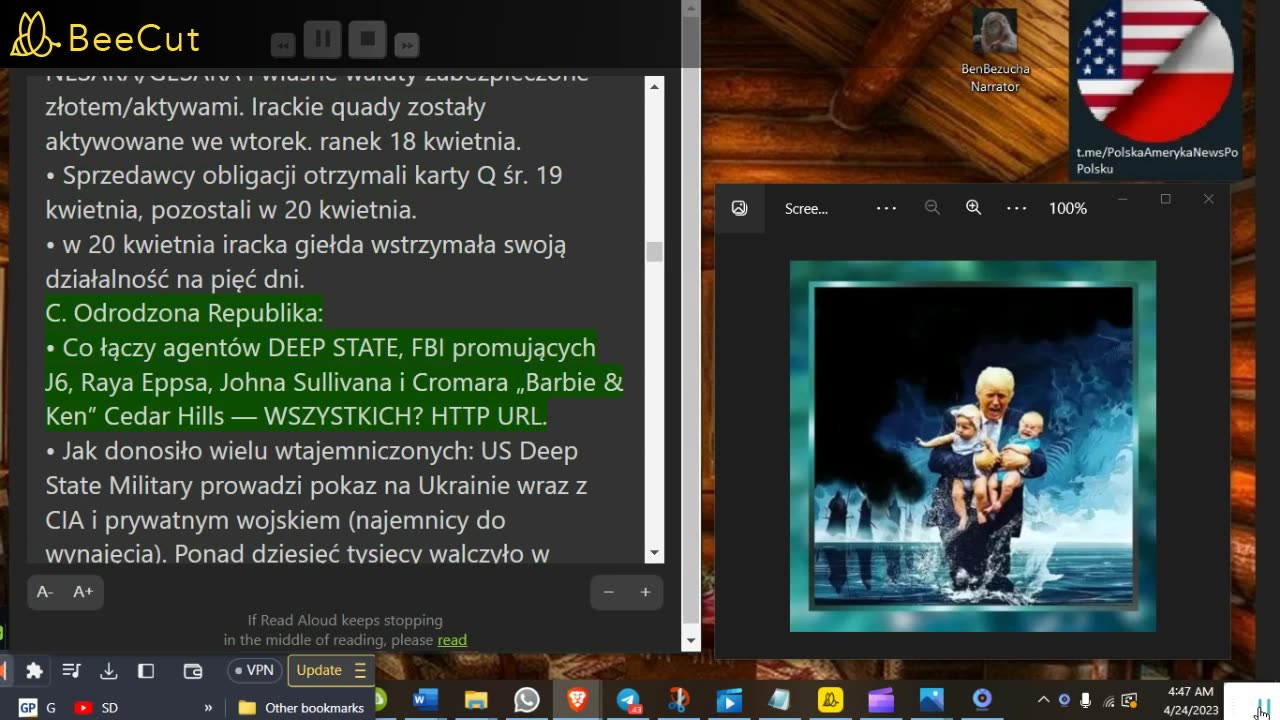Open the disc-shaped app icon in taskbar
The image size is (1280, 720).
(x=982, y=700)
